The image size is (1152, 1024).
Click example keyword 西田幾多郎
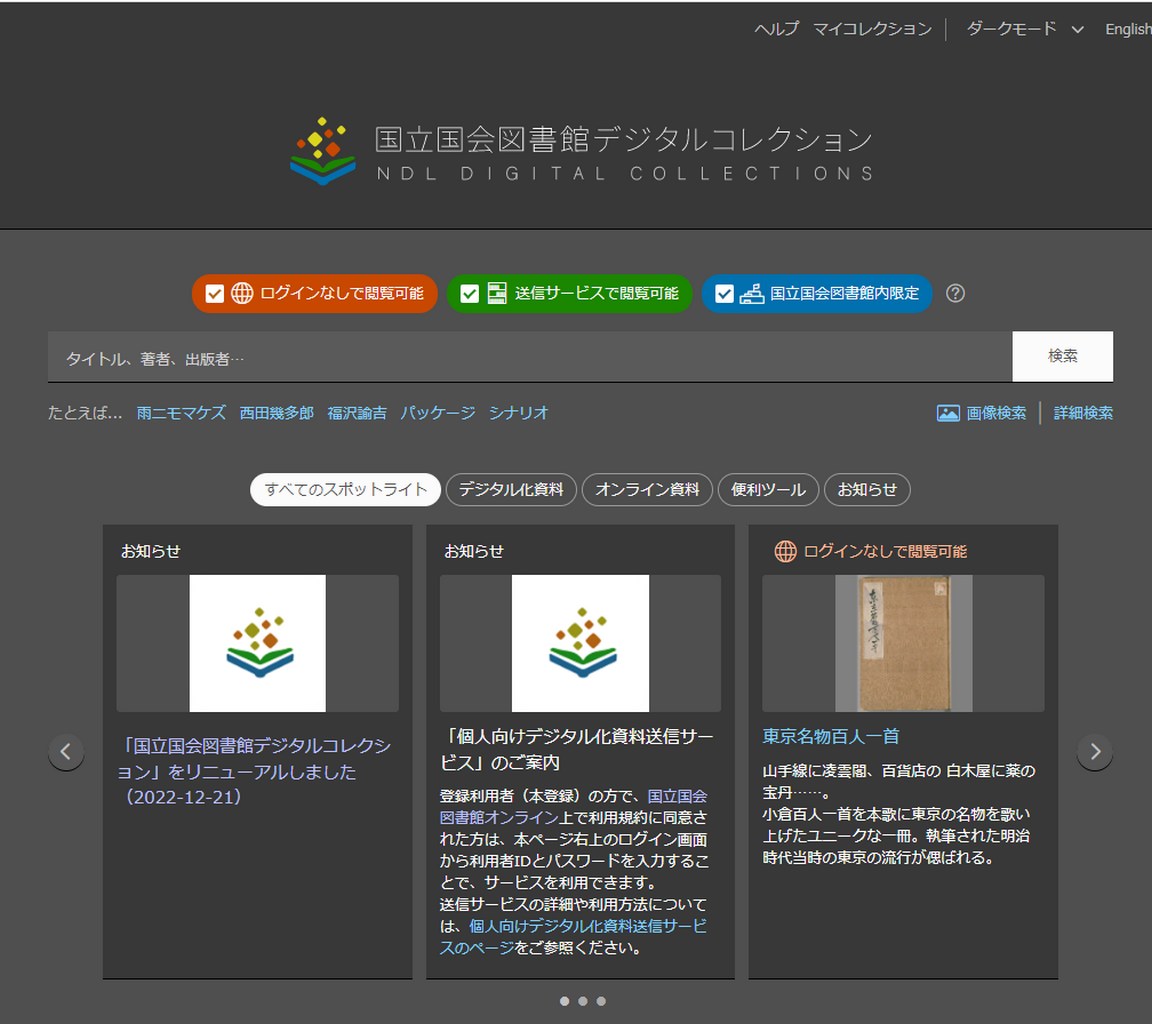coord(276,413)
